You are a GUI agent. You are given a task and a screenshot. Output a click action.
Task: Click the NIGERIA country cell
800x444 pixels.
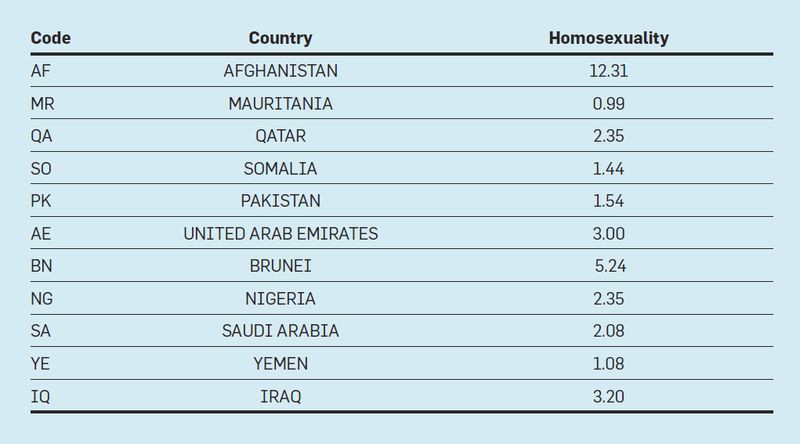(x=280, y=299)
